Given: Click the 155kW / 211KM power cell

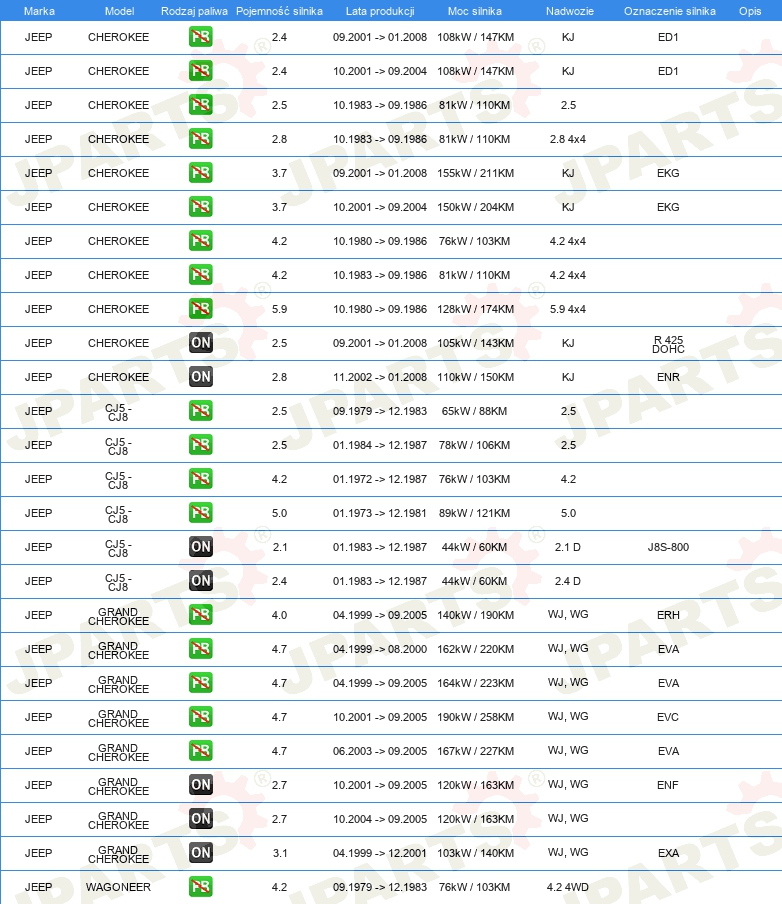Looking at the screenshot, I should tap(475, 173).
